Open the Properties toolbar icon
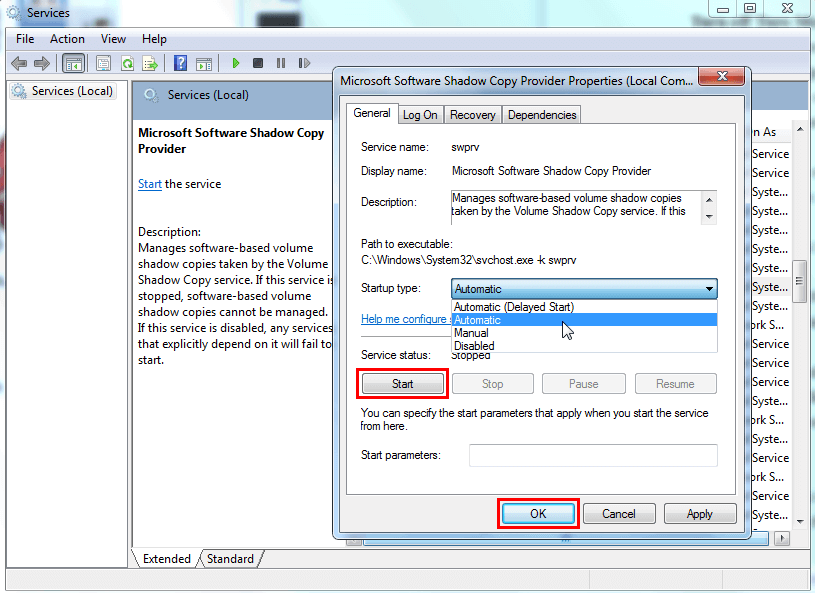The width and height of the screenshot is (815, 593). pos(103,63)
